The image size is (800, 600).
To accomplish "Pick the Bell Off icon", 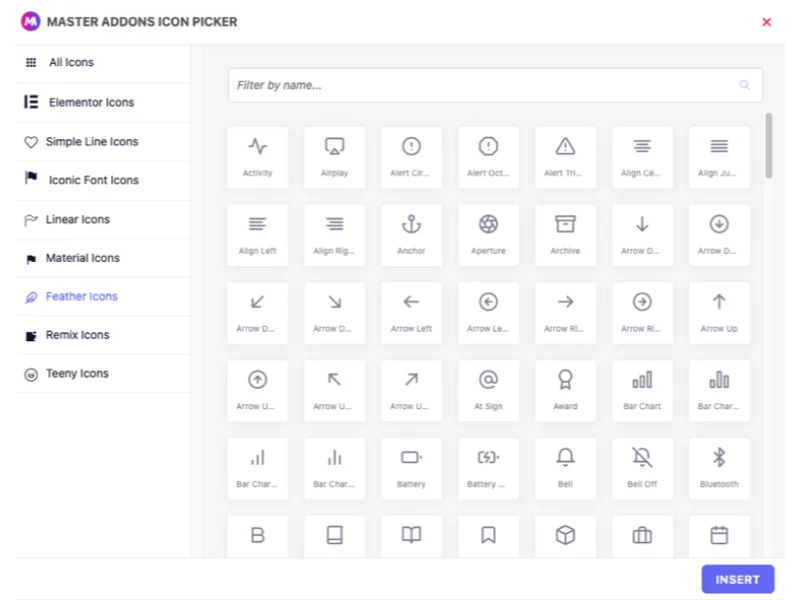I will pyautogui.click(x=642, y=468).
